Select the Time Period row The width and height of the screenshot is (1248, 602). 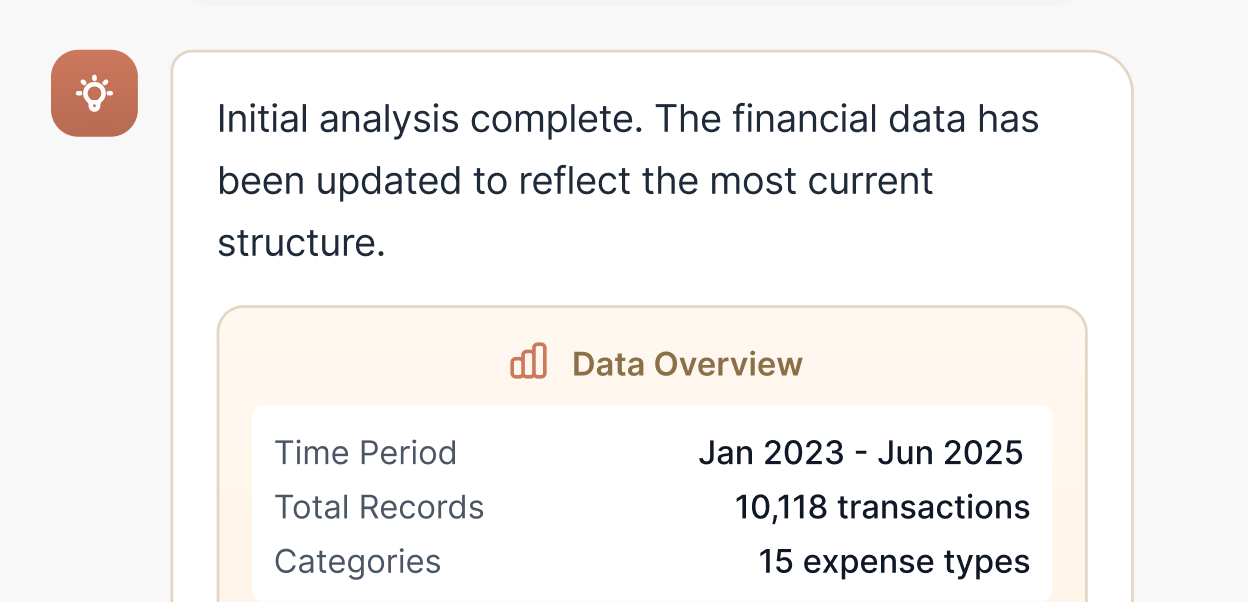pos(366,452)
